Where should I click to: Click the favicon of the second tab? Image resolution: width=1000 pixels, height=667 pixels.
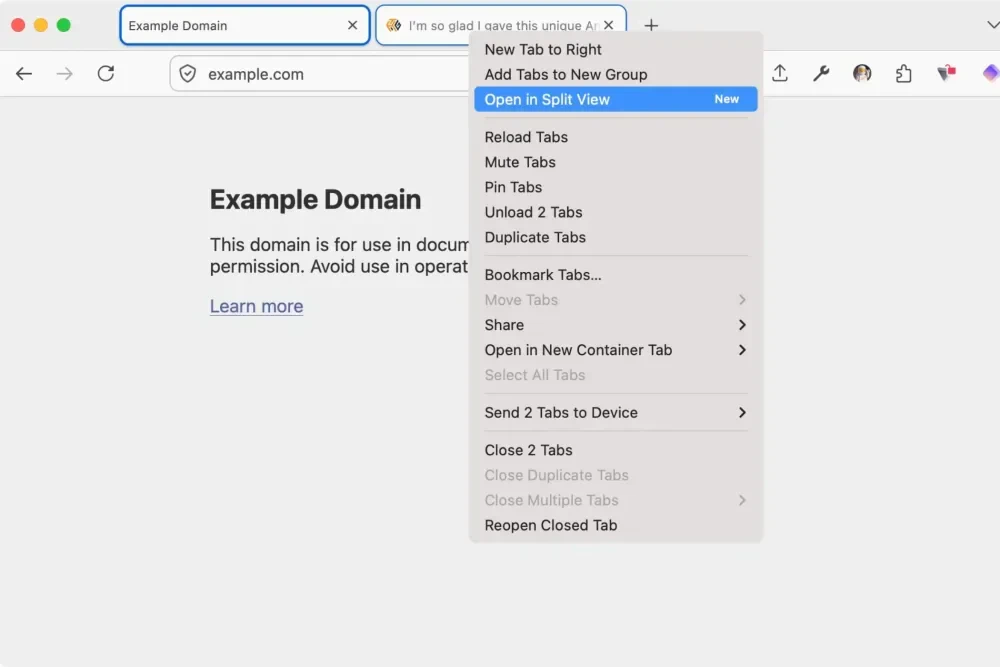393,25
